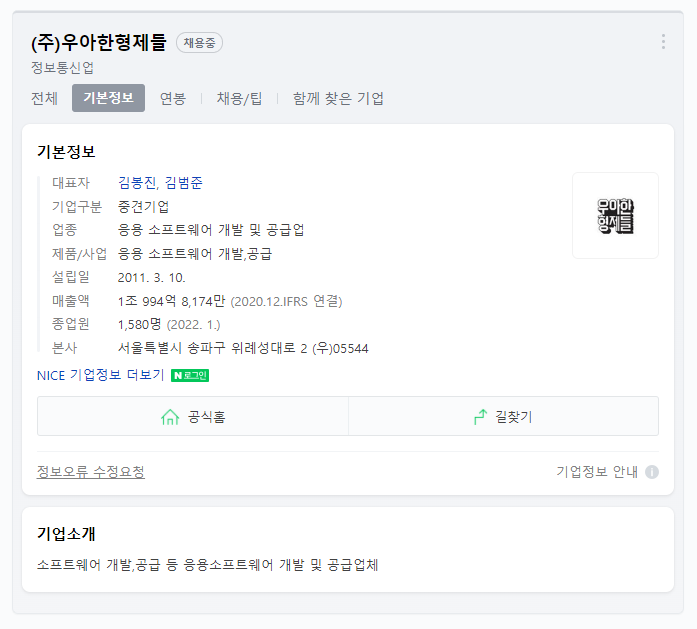This screenshot has width=697, height=629.
Task: Click the info icon beside 기업정보 안내
Action: tap(652, 472)
